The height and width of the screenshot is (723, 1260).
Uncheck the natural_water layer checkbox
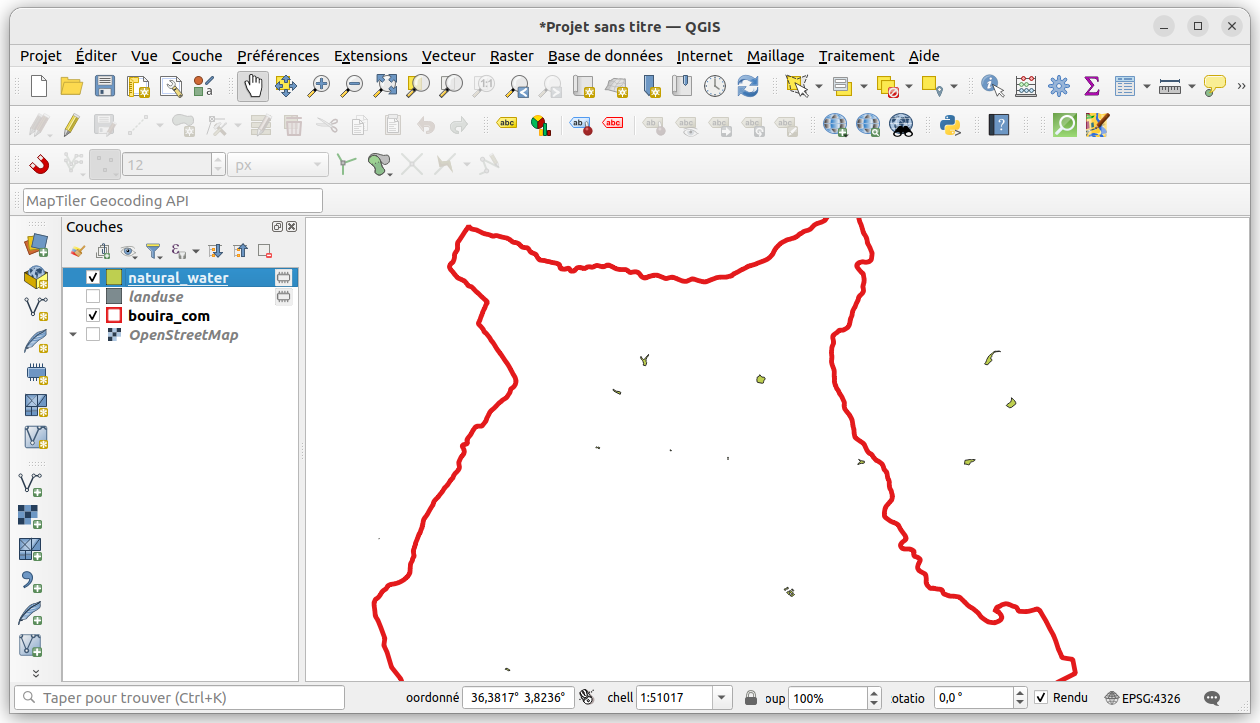(x=93, y=278)
